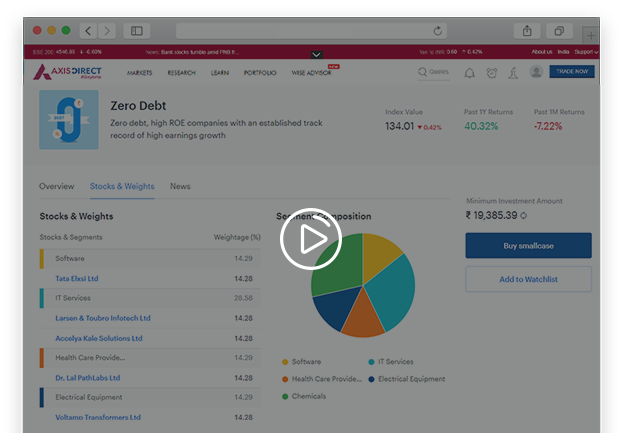Click the Zero Debt smallcase thumbnail
622x433 pixels.
coord(69,120)
